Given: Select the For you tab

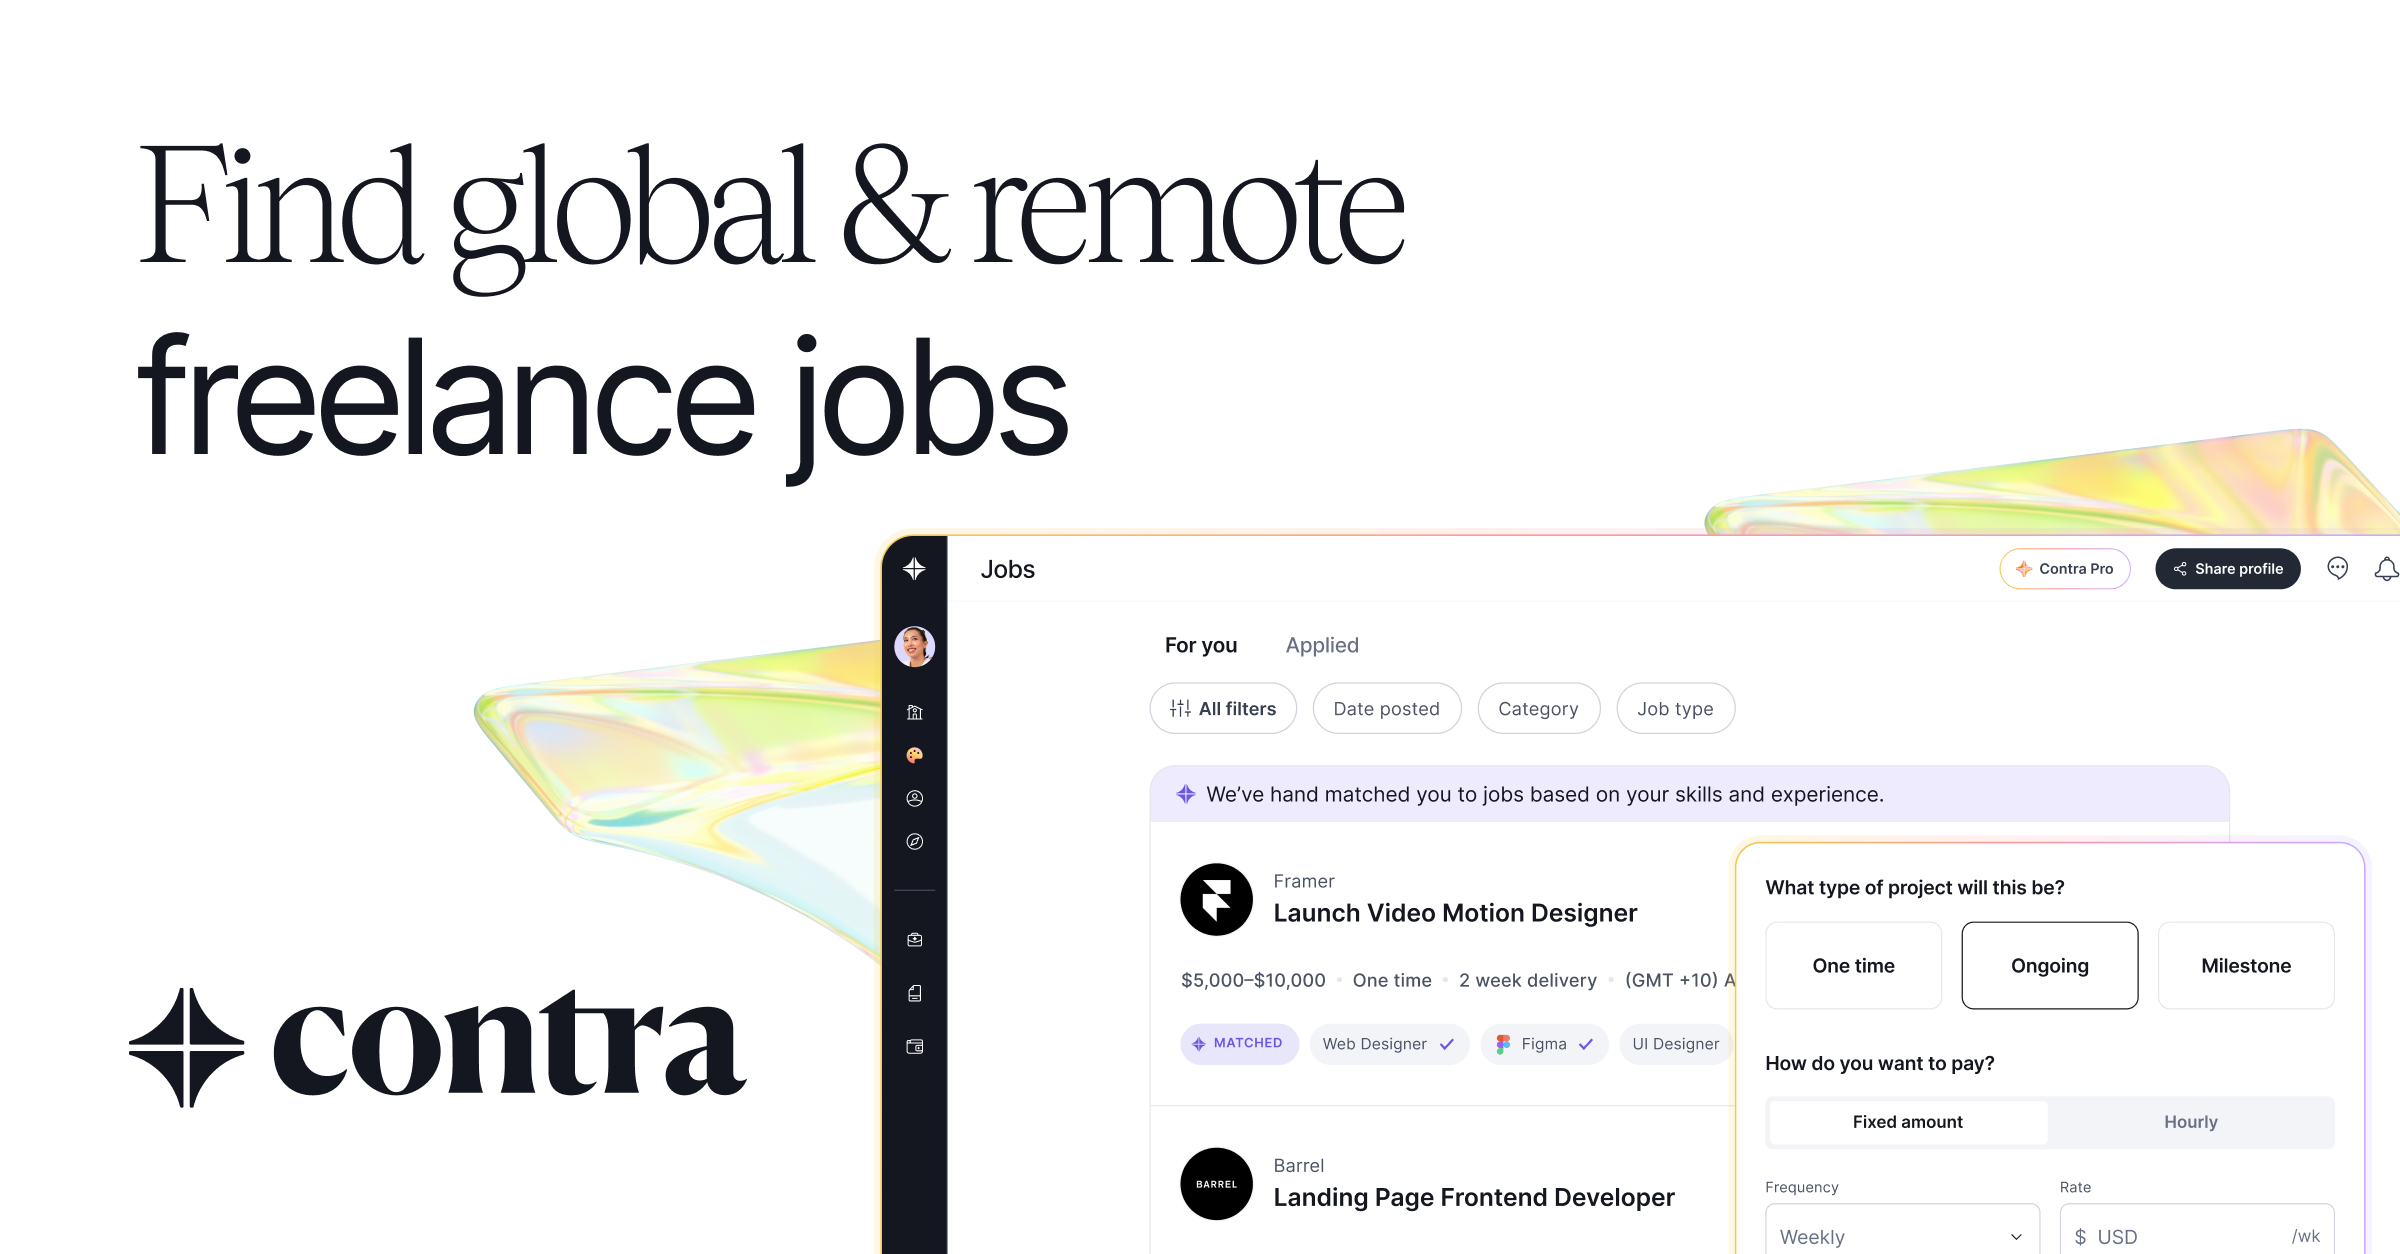Looking at the screenshot, I should 1200,645.
